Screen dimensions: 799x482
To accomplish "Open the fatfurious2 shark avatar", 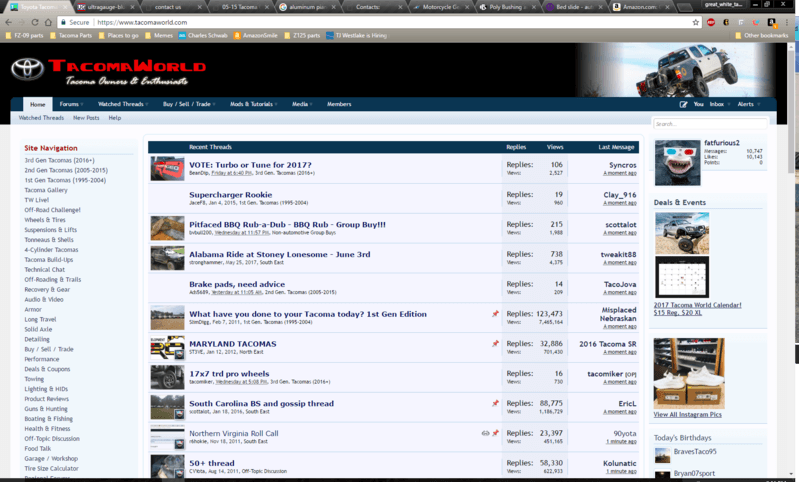I will [677, 163].
